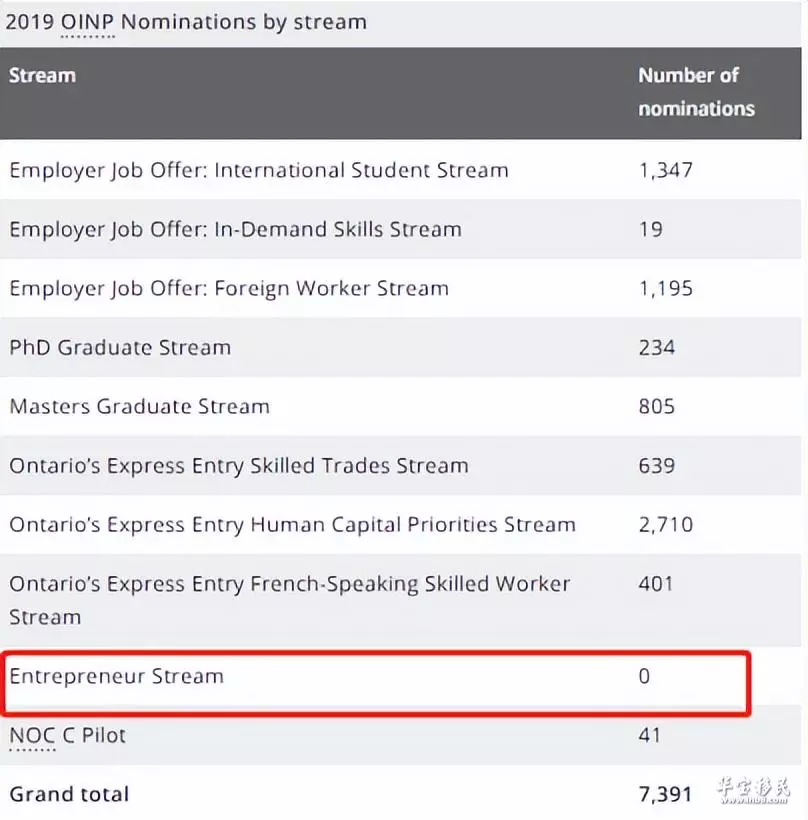Select the Masters Graduate Stream row

pyautogui.click(x=401, y=406)
